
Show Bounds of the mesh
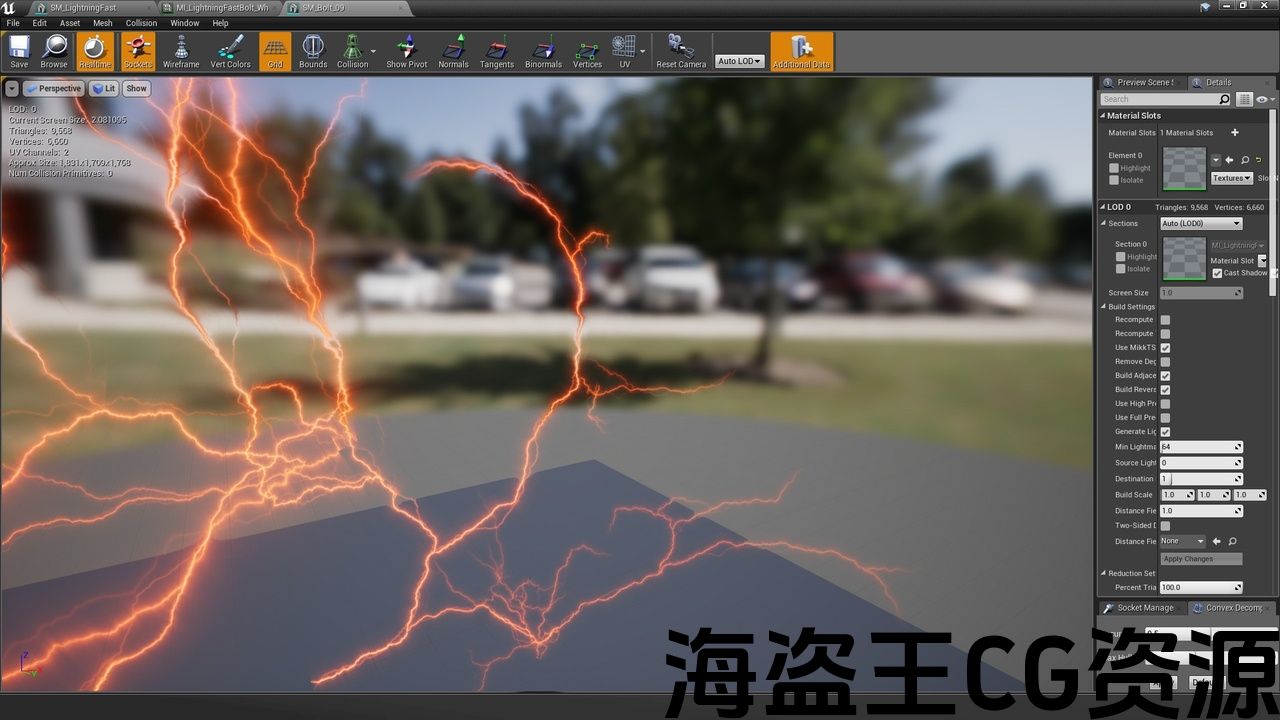[x=313, y=51]
